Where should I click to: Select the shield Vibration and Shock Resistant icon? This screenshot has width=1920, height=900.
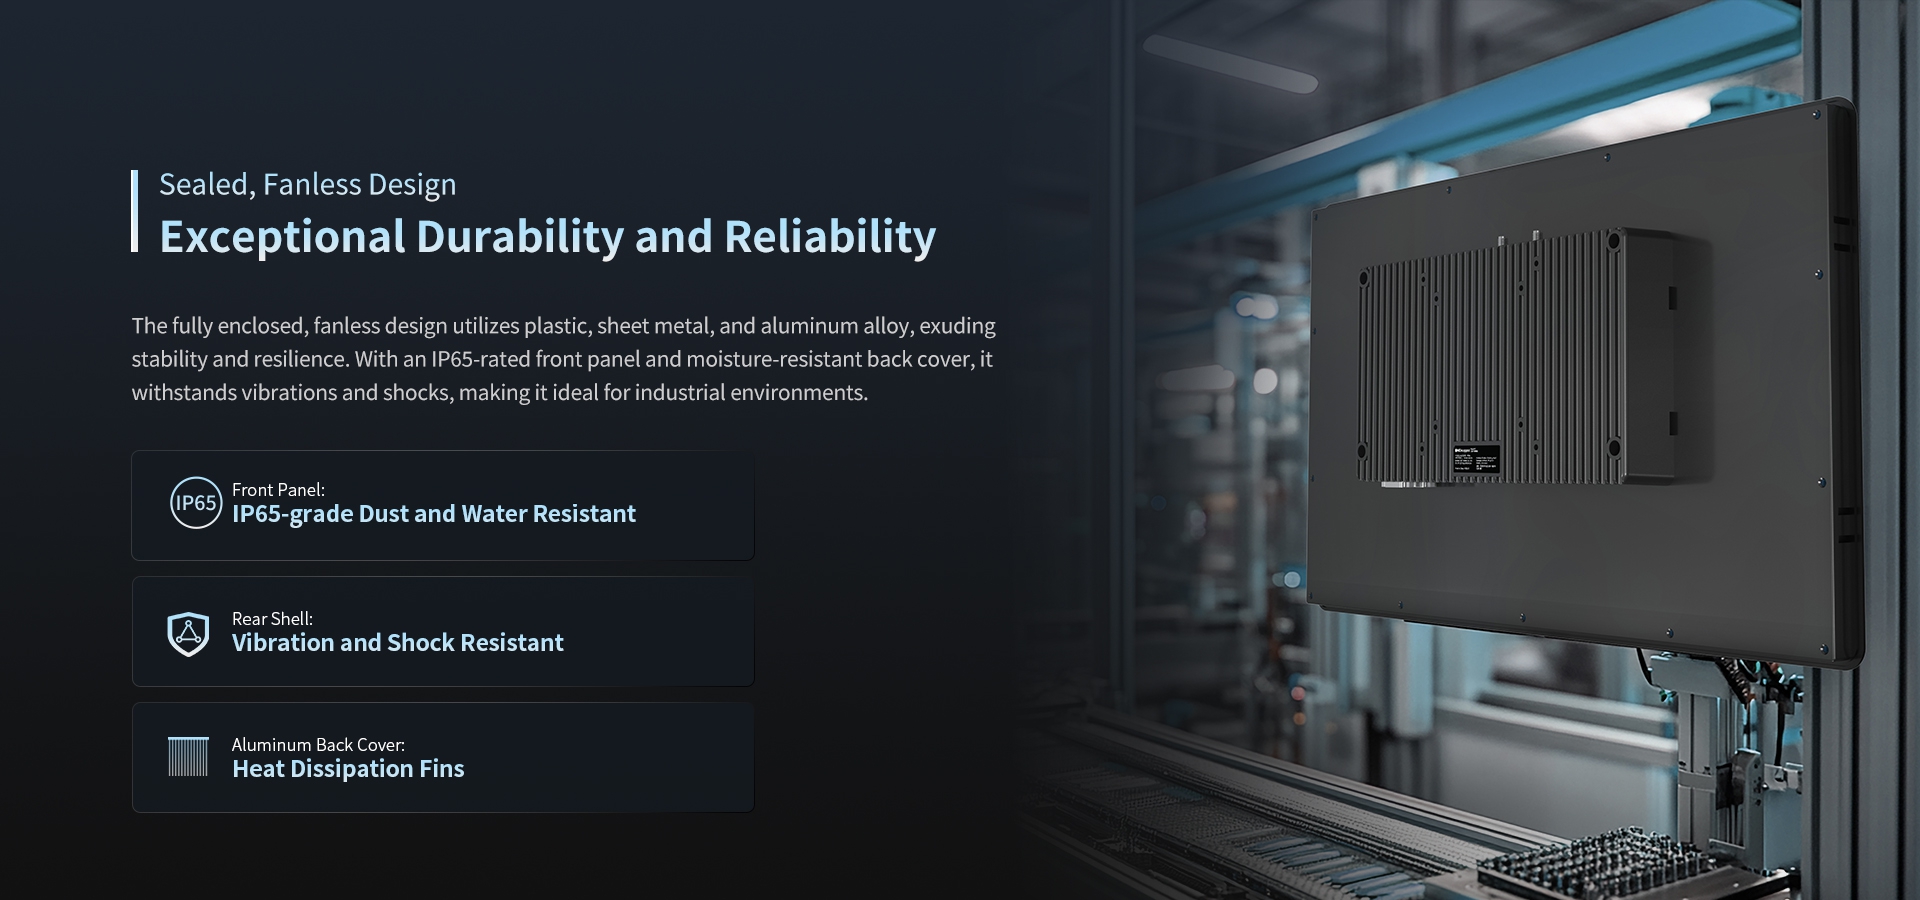point(188,632)
